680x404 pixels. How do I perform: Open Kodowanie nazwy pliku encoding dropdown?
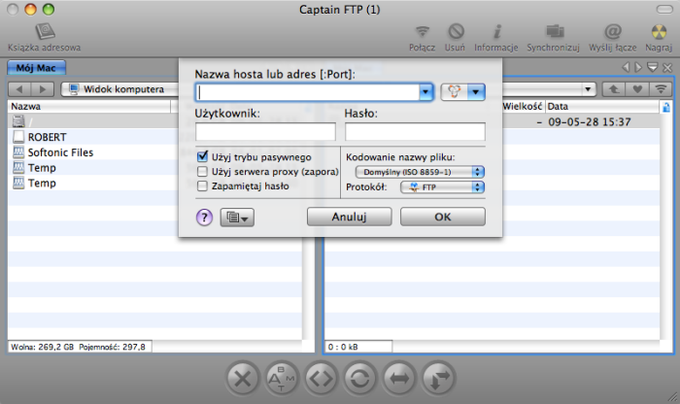[x=420, y=172]
